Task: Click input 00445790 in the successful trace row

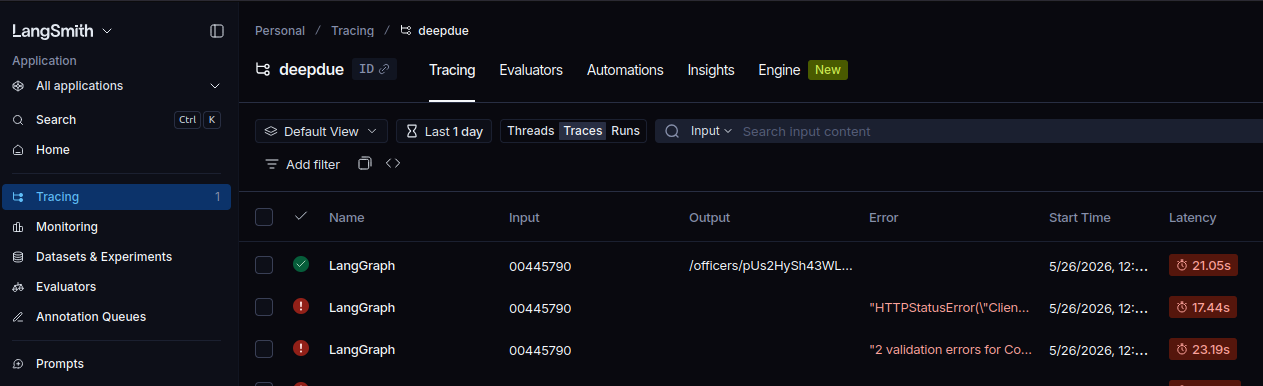Action: 540,266
